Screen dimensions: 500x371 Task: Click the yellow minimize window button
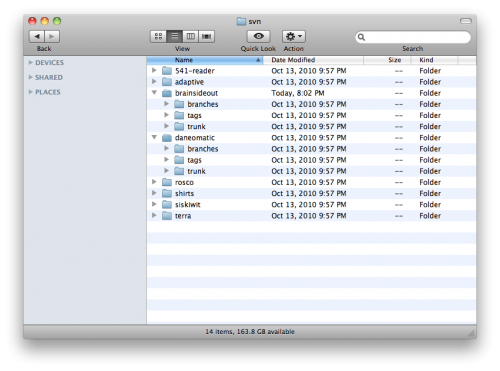pos(45,21)
